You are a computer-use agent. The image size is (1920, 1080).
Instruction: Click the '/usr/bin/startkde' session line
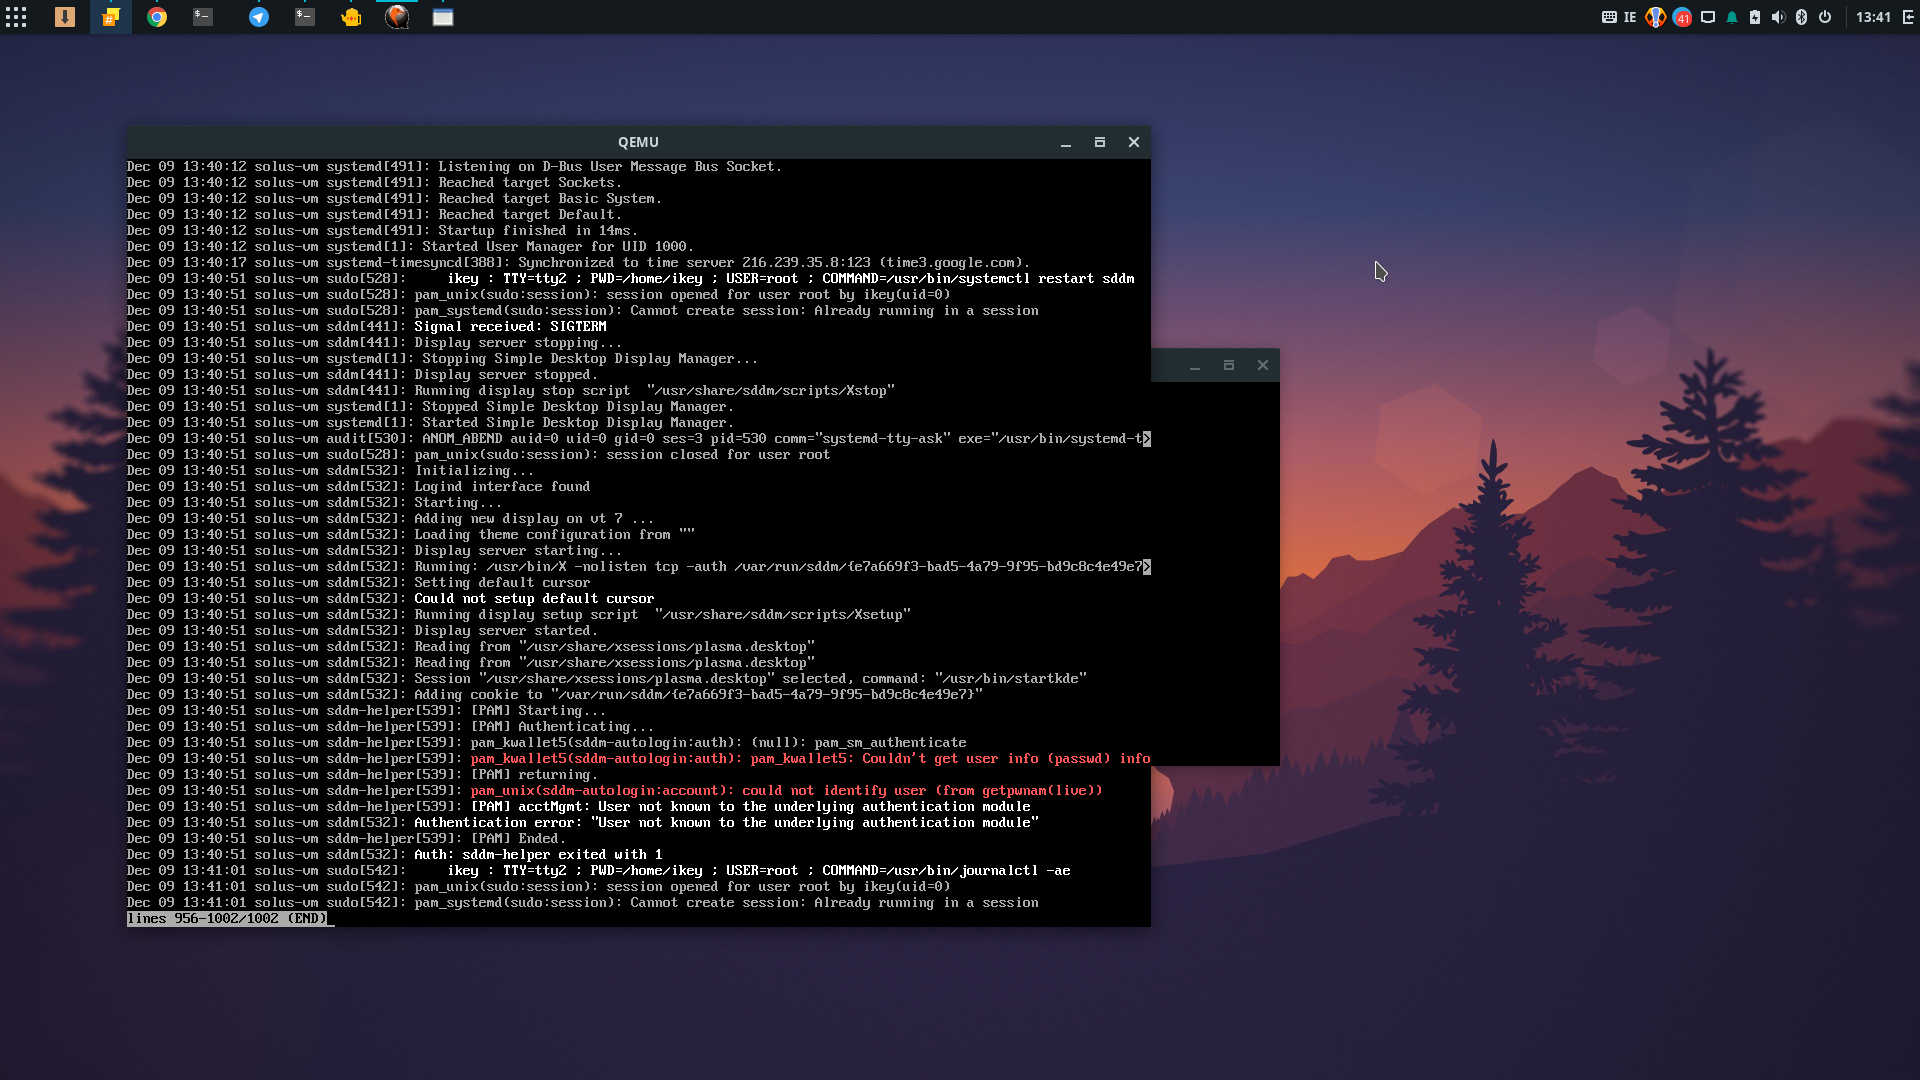[x=607, y=679]
